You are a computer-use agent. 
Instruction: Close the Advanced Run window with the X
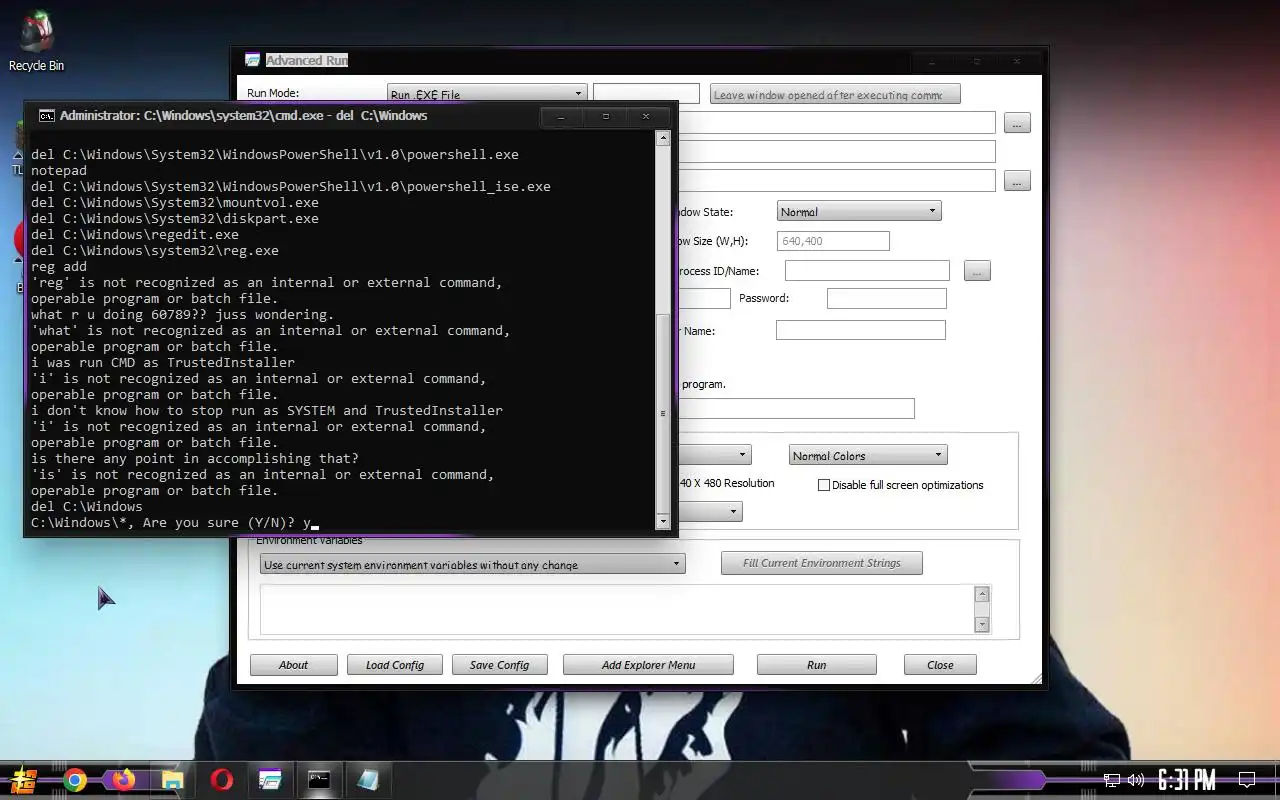(1017, 62)
